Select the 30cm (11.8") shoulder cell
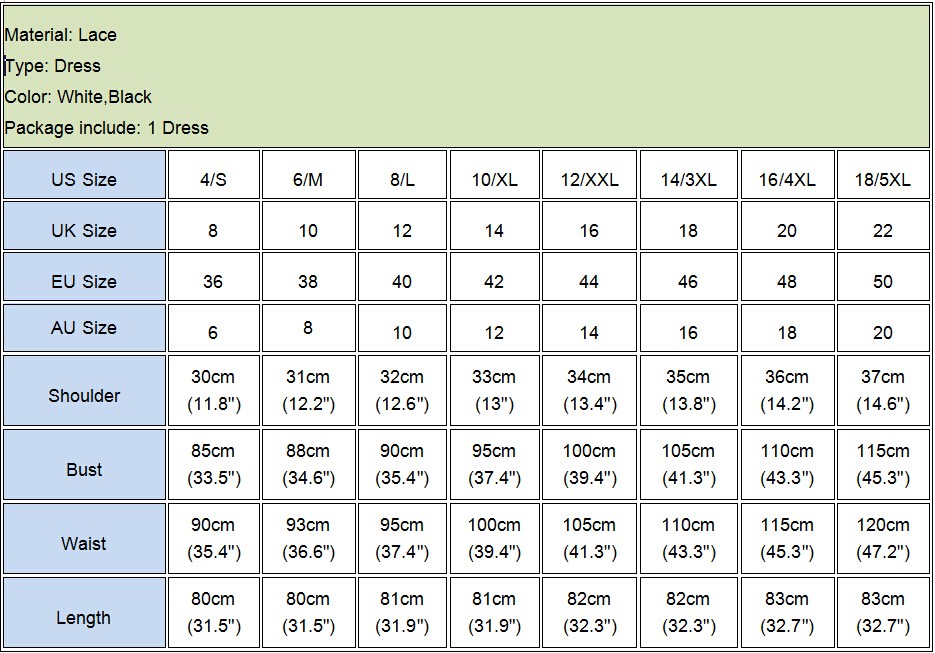Viewport: 935px width, 653px height. coord(213,391)
